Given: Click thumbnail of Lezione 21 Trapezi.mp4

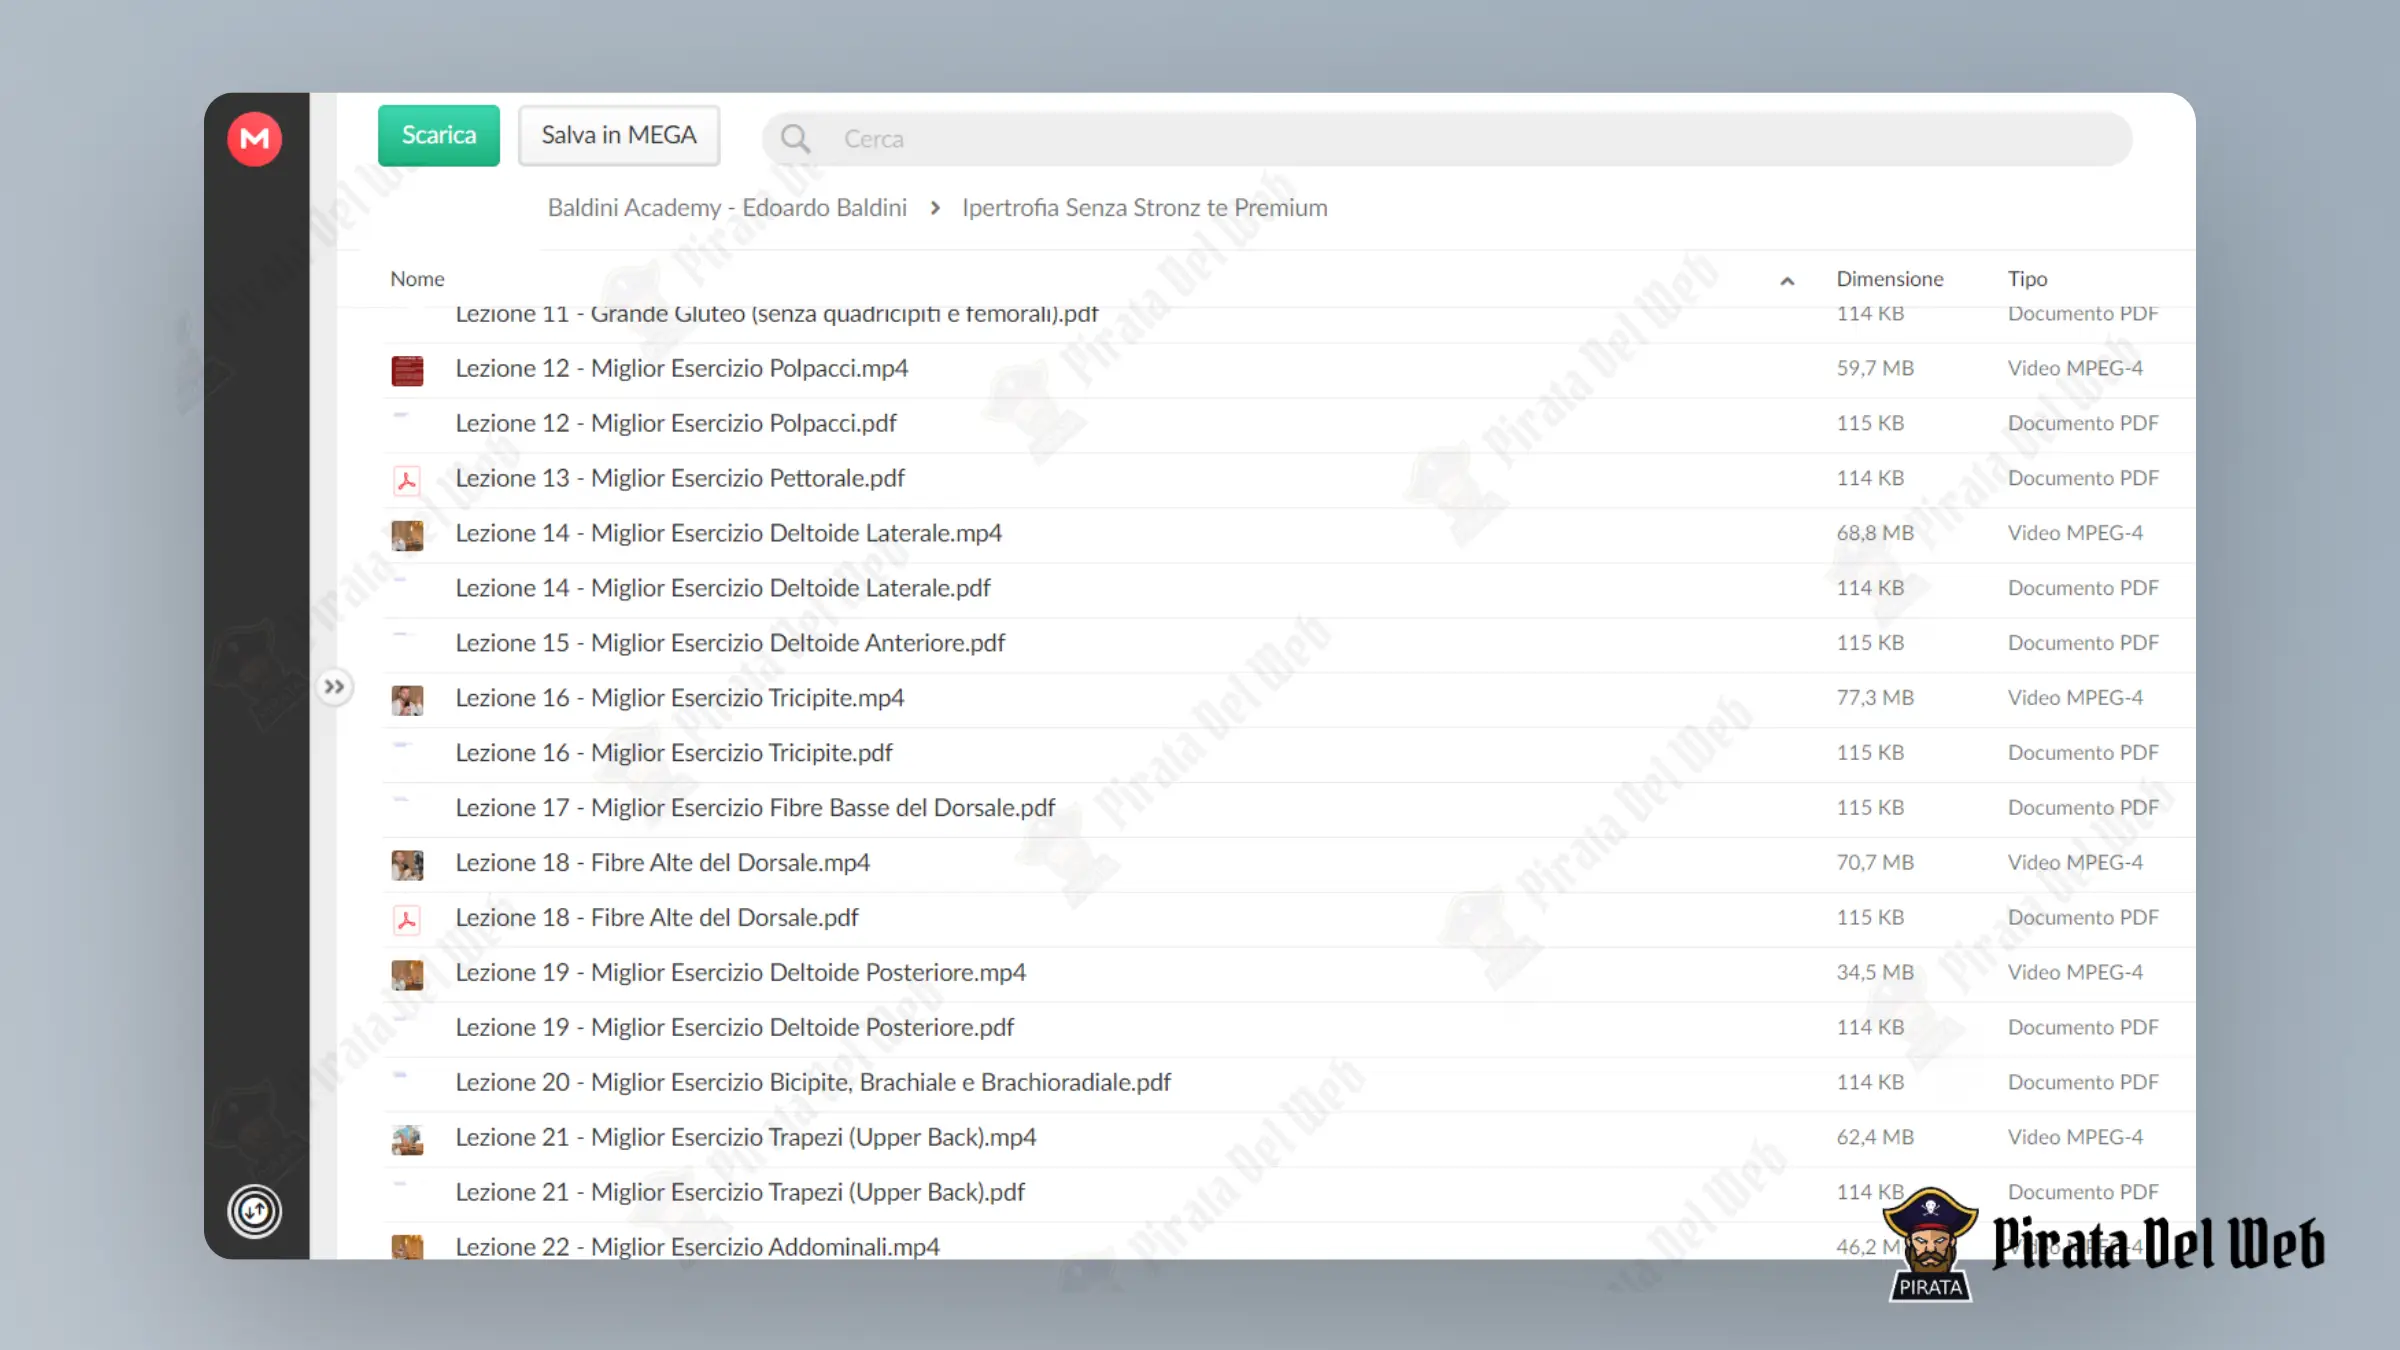Looking at the screenshot, I should pos(407,1140).
